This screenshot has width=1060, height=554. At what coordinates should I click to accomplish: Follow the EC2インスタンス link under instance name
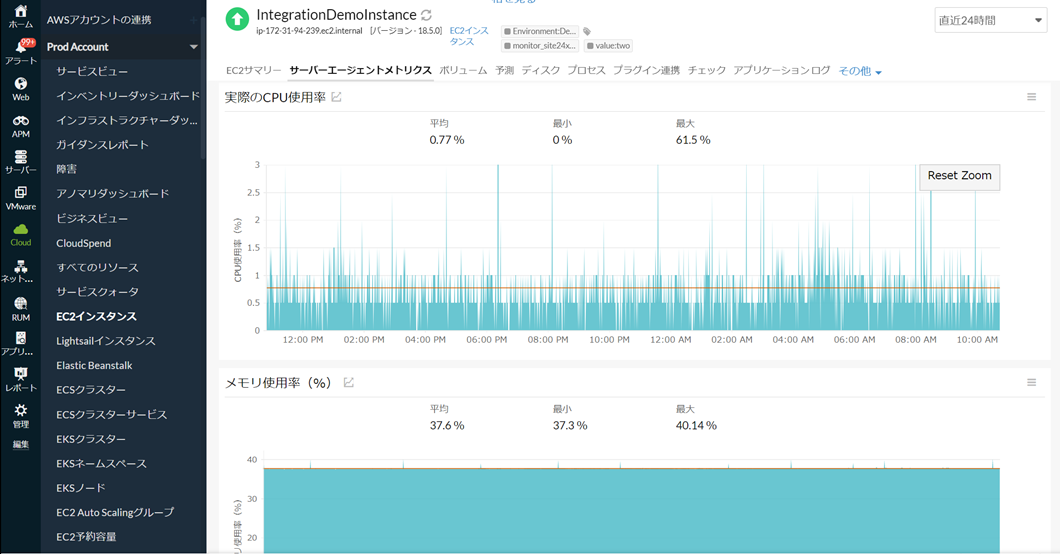click(468, 36)
